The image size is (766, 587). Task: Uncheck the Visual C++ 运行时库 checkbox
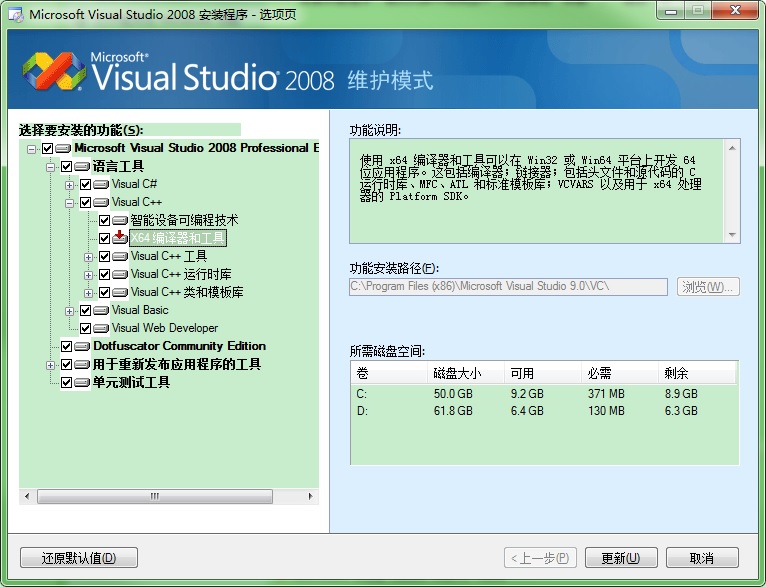pos(104,274)
